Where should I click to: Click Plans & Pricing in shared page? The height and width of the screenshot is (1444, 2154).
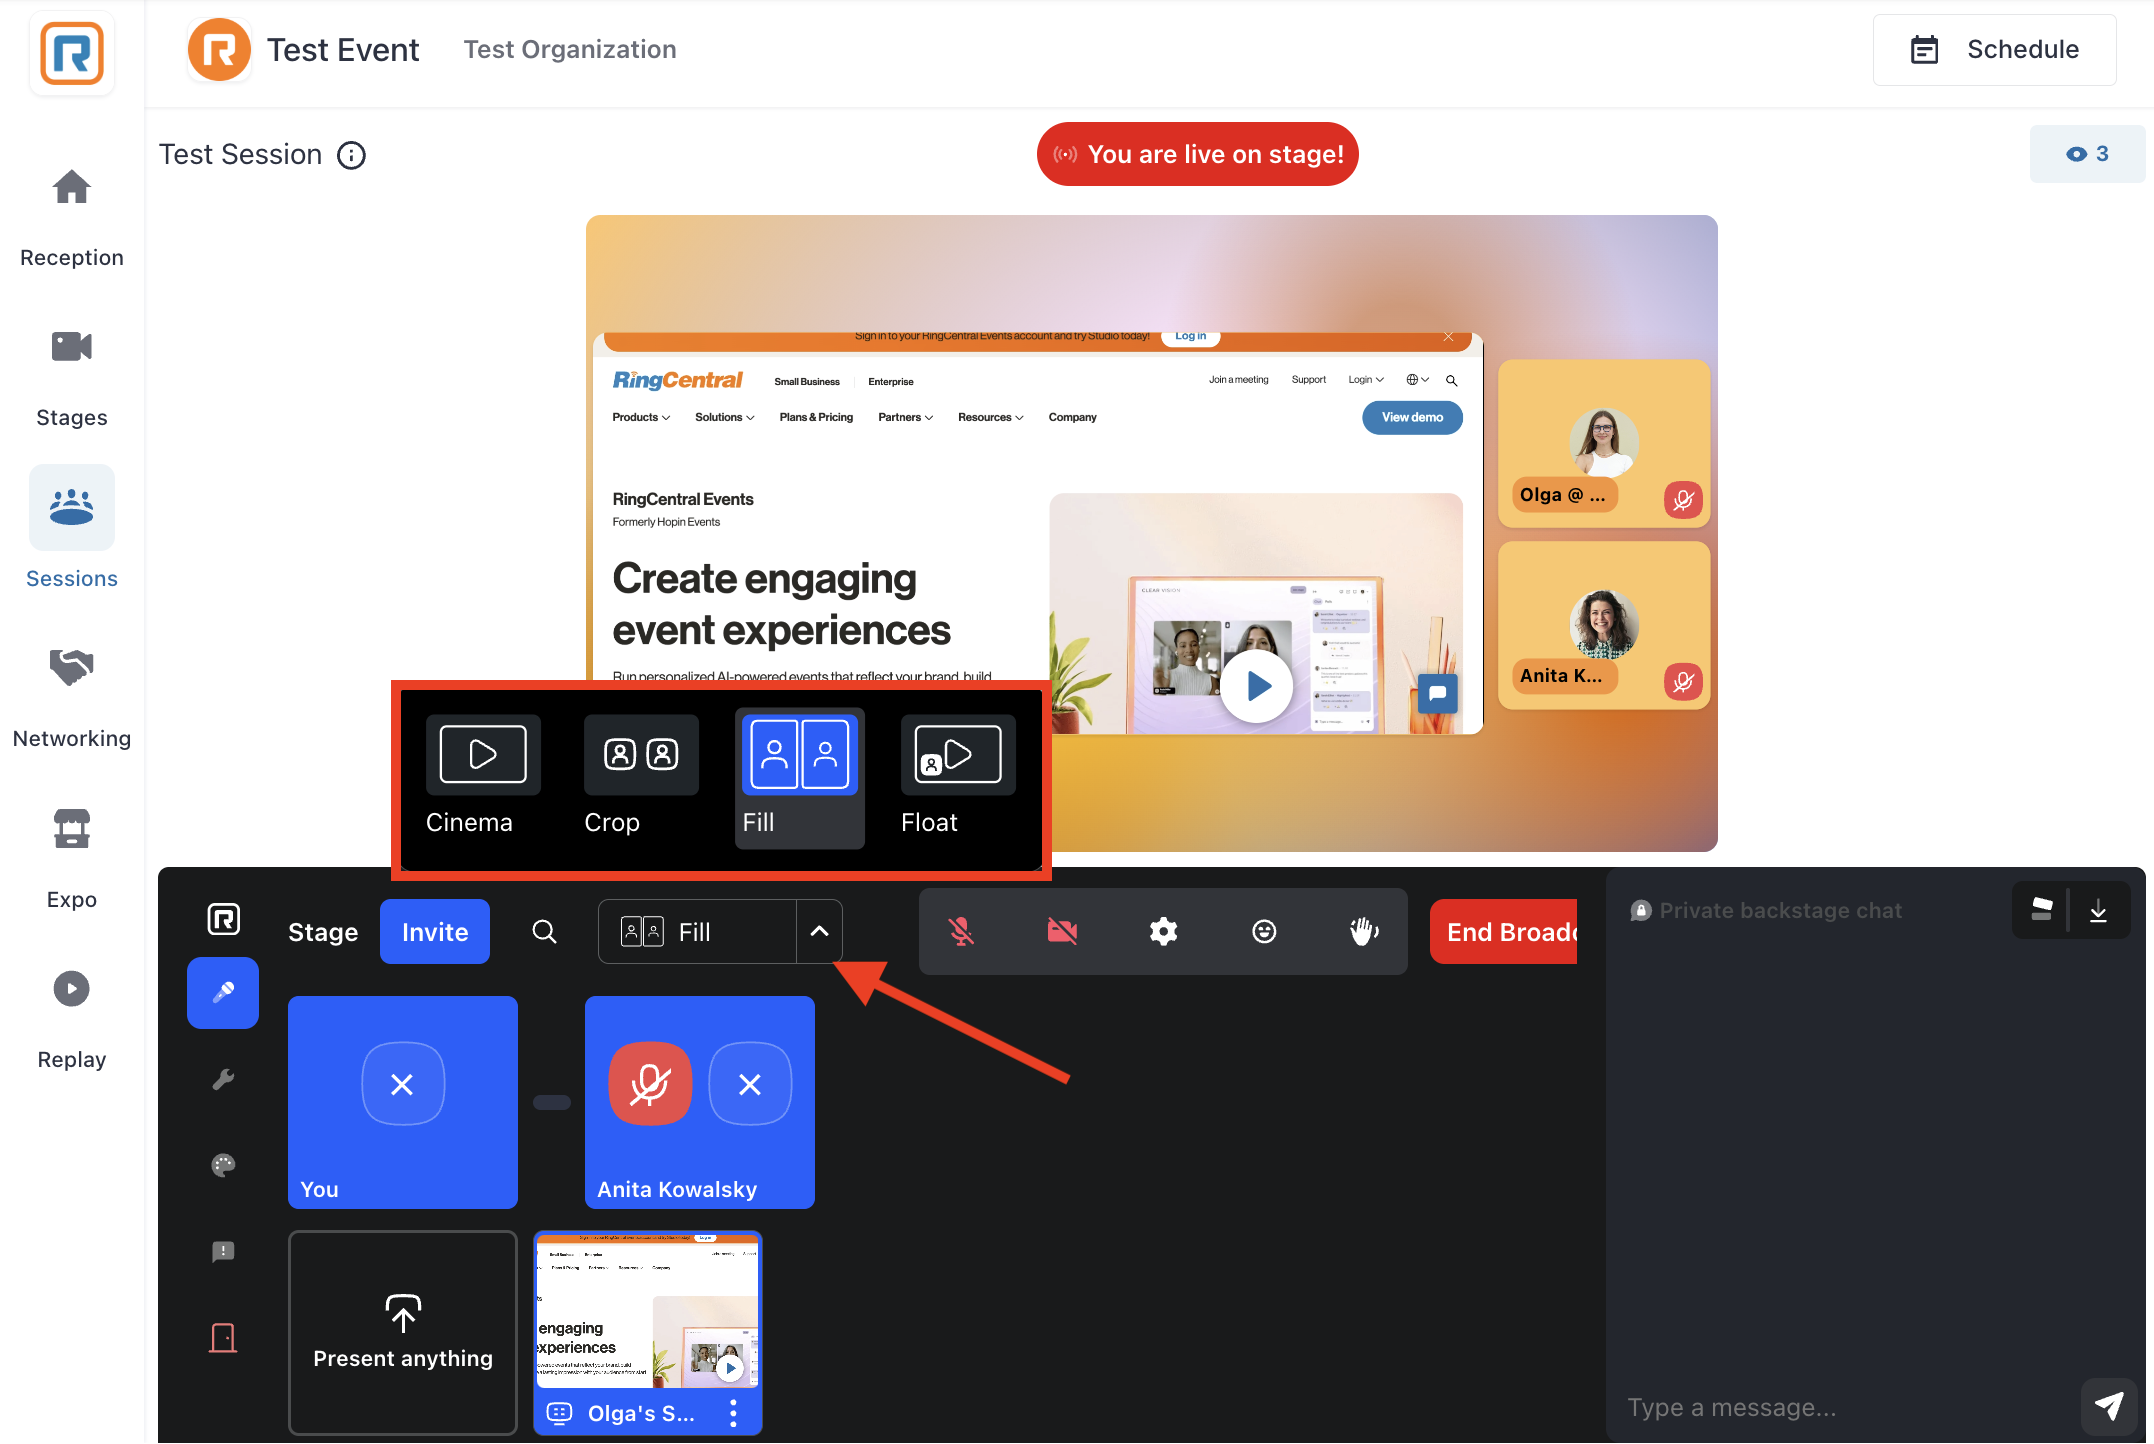tap(816, 417)
